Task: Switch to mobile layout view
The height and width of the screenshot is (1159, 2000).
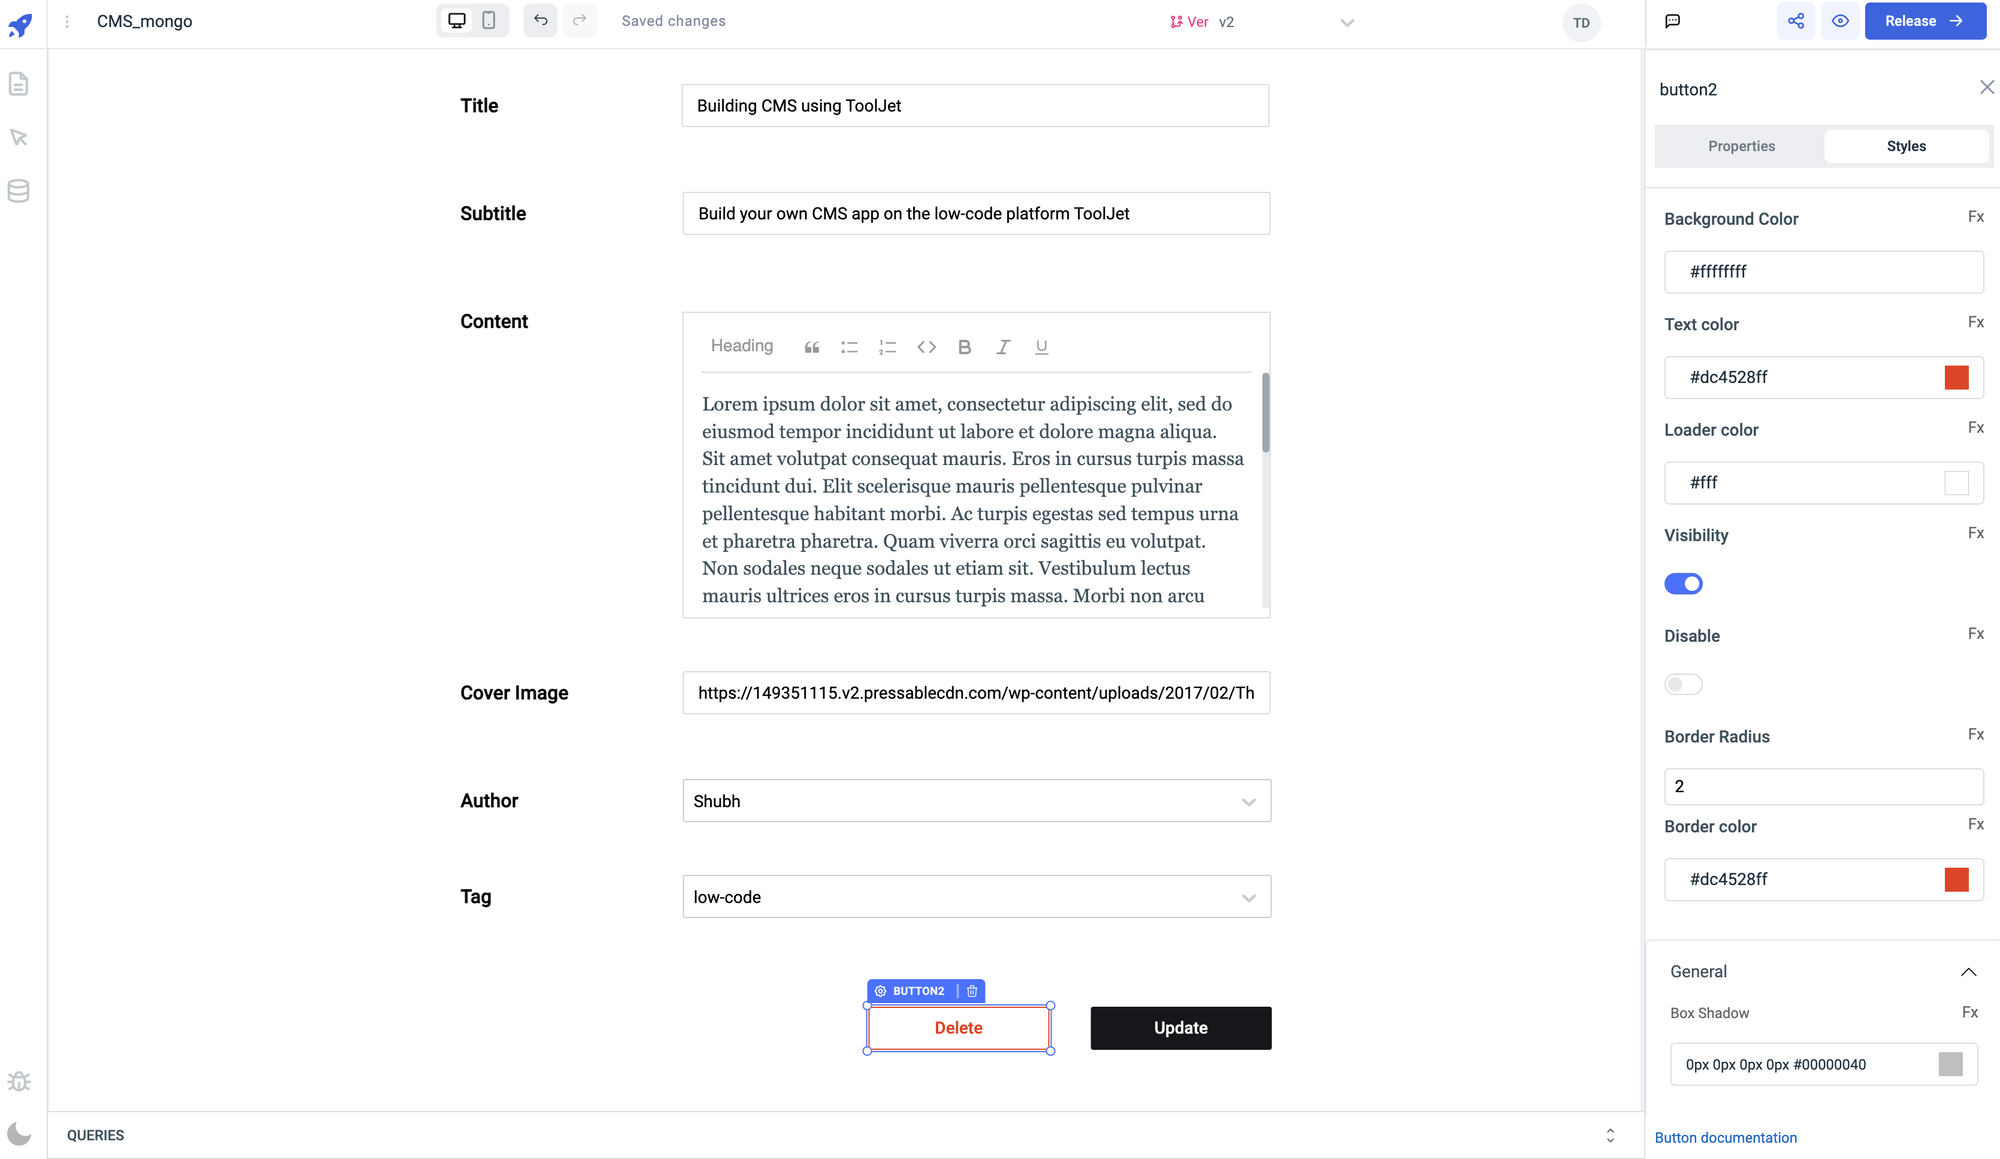Action: (489, 21)
